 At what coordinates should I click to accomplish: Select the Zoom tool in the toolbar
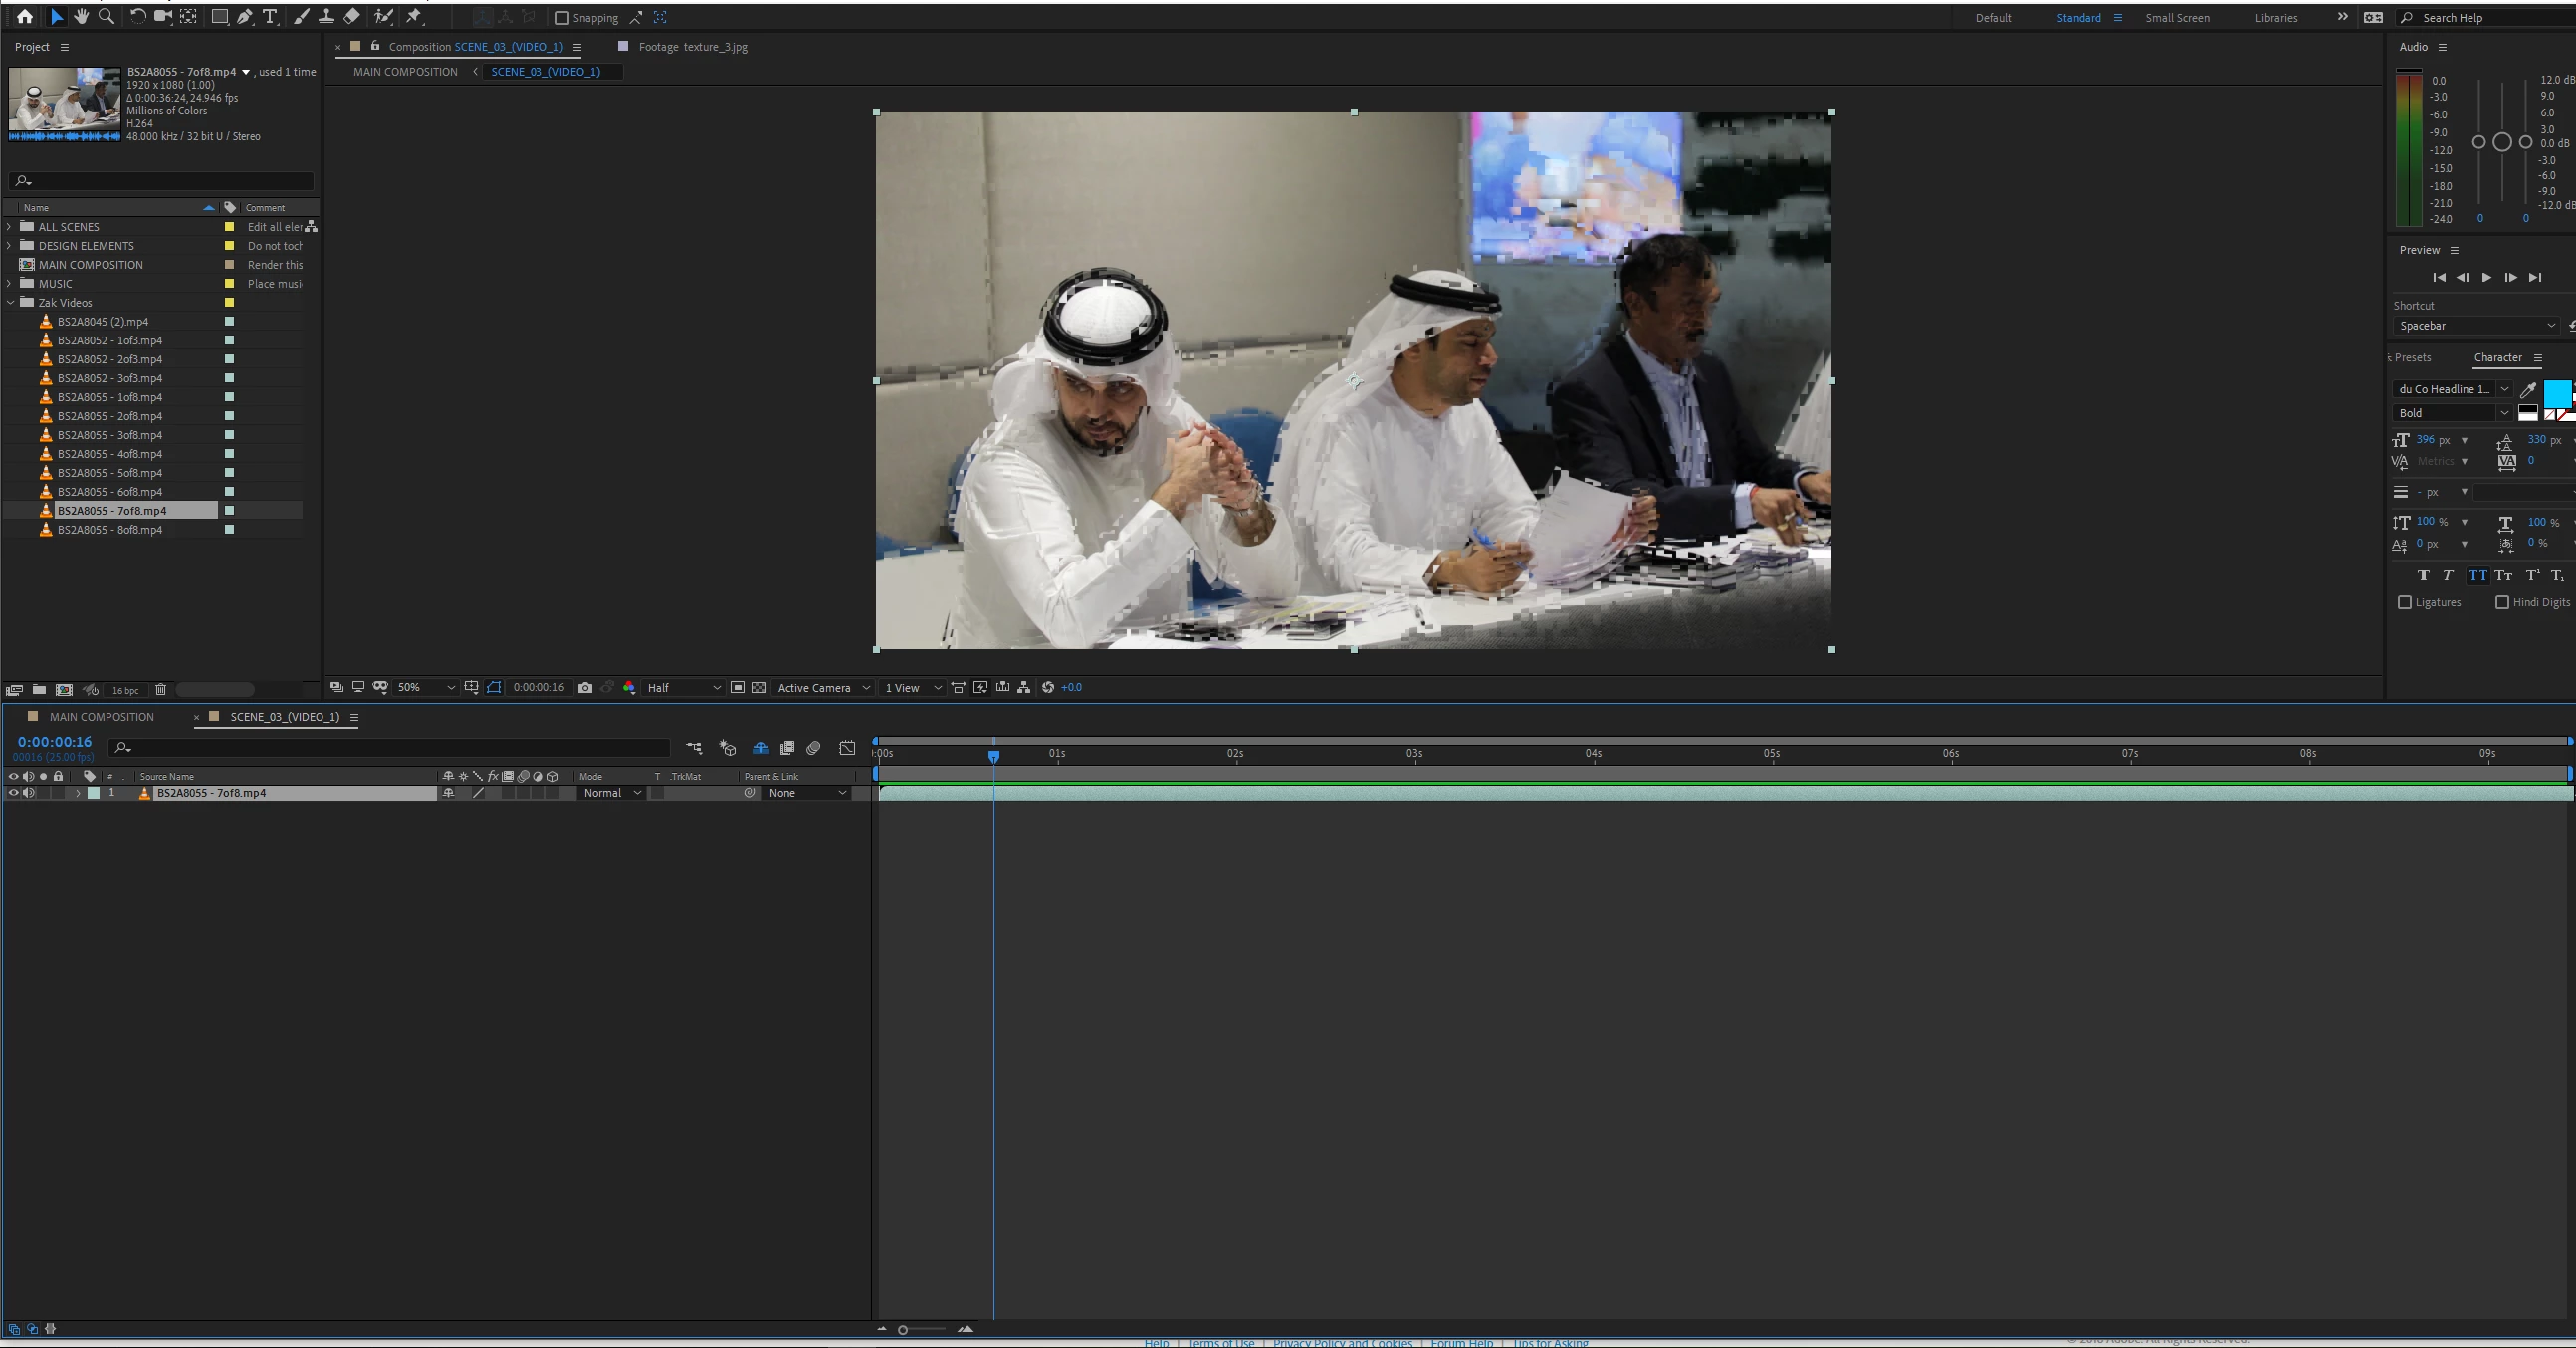(106, 16)
